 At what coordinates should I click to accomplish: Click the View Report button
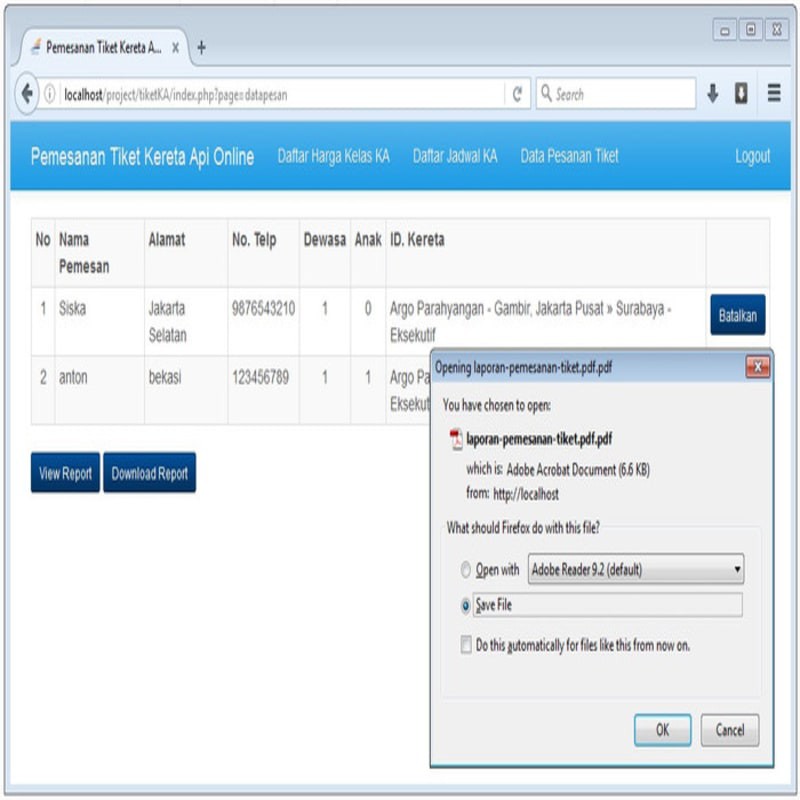point(65,471)
